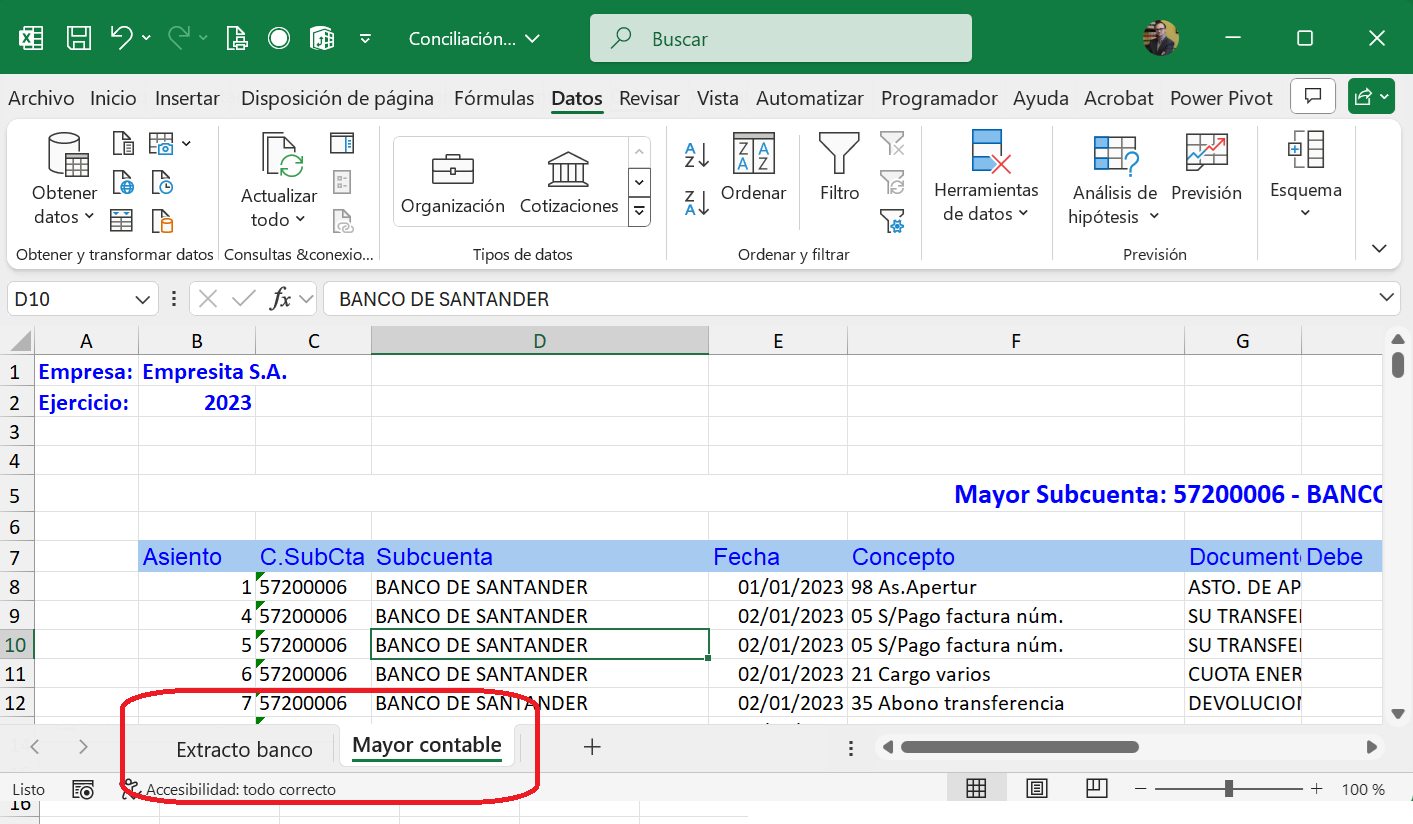Customize the quick access toolbar dropdown
Screen dimensions: 1413x824
tap(365, 39)
